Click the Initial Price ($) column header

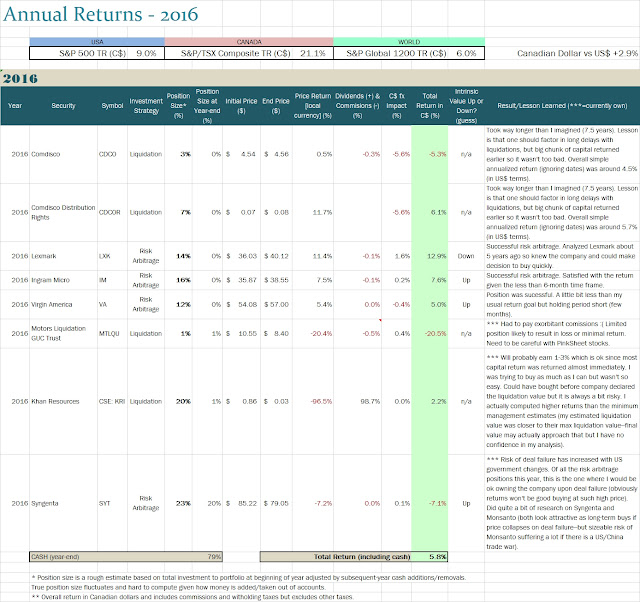tap(241, 106)
